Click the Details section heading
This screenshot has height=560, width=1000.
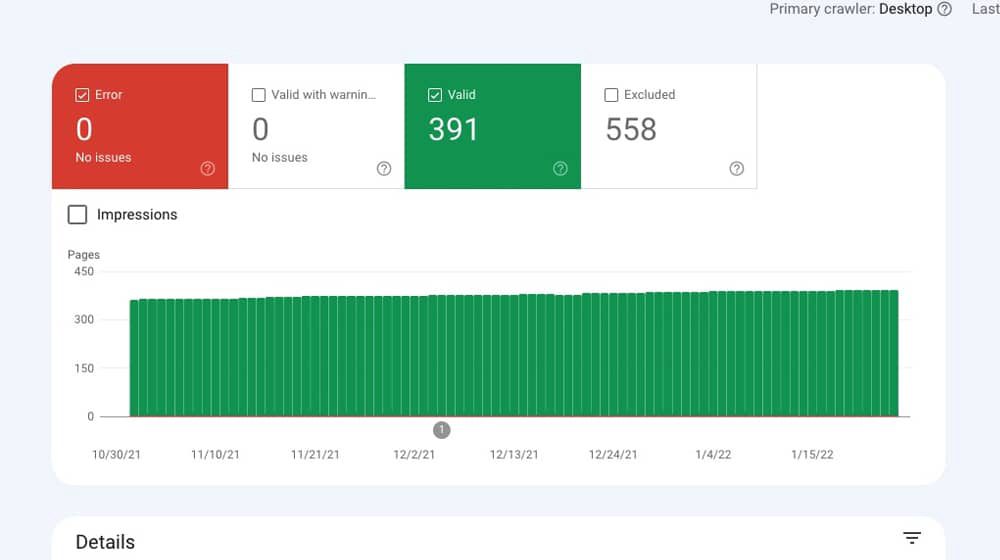click(105, 542)
